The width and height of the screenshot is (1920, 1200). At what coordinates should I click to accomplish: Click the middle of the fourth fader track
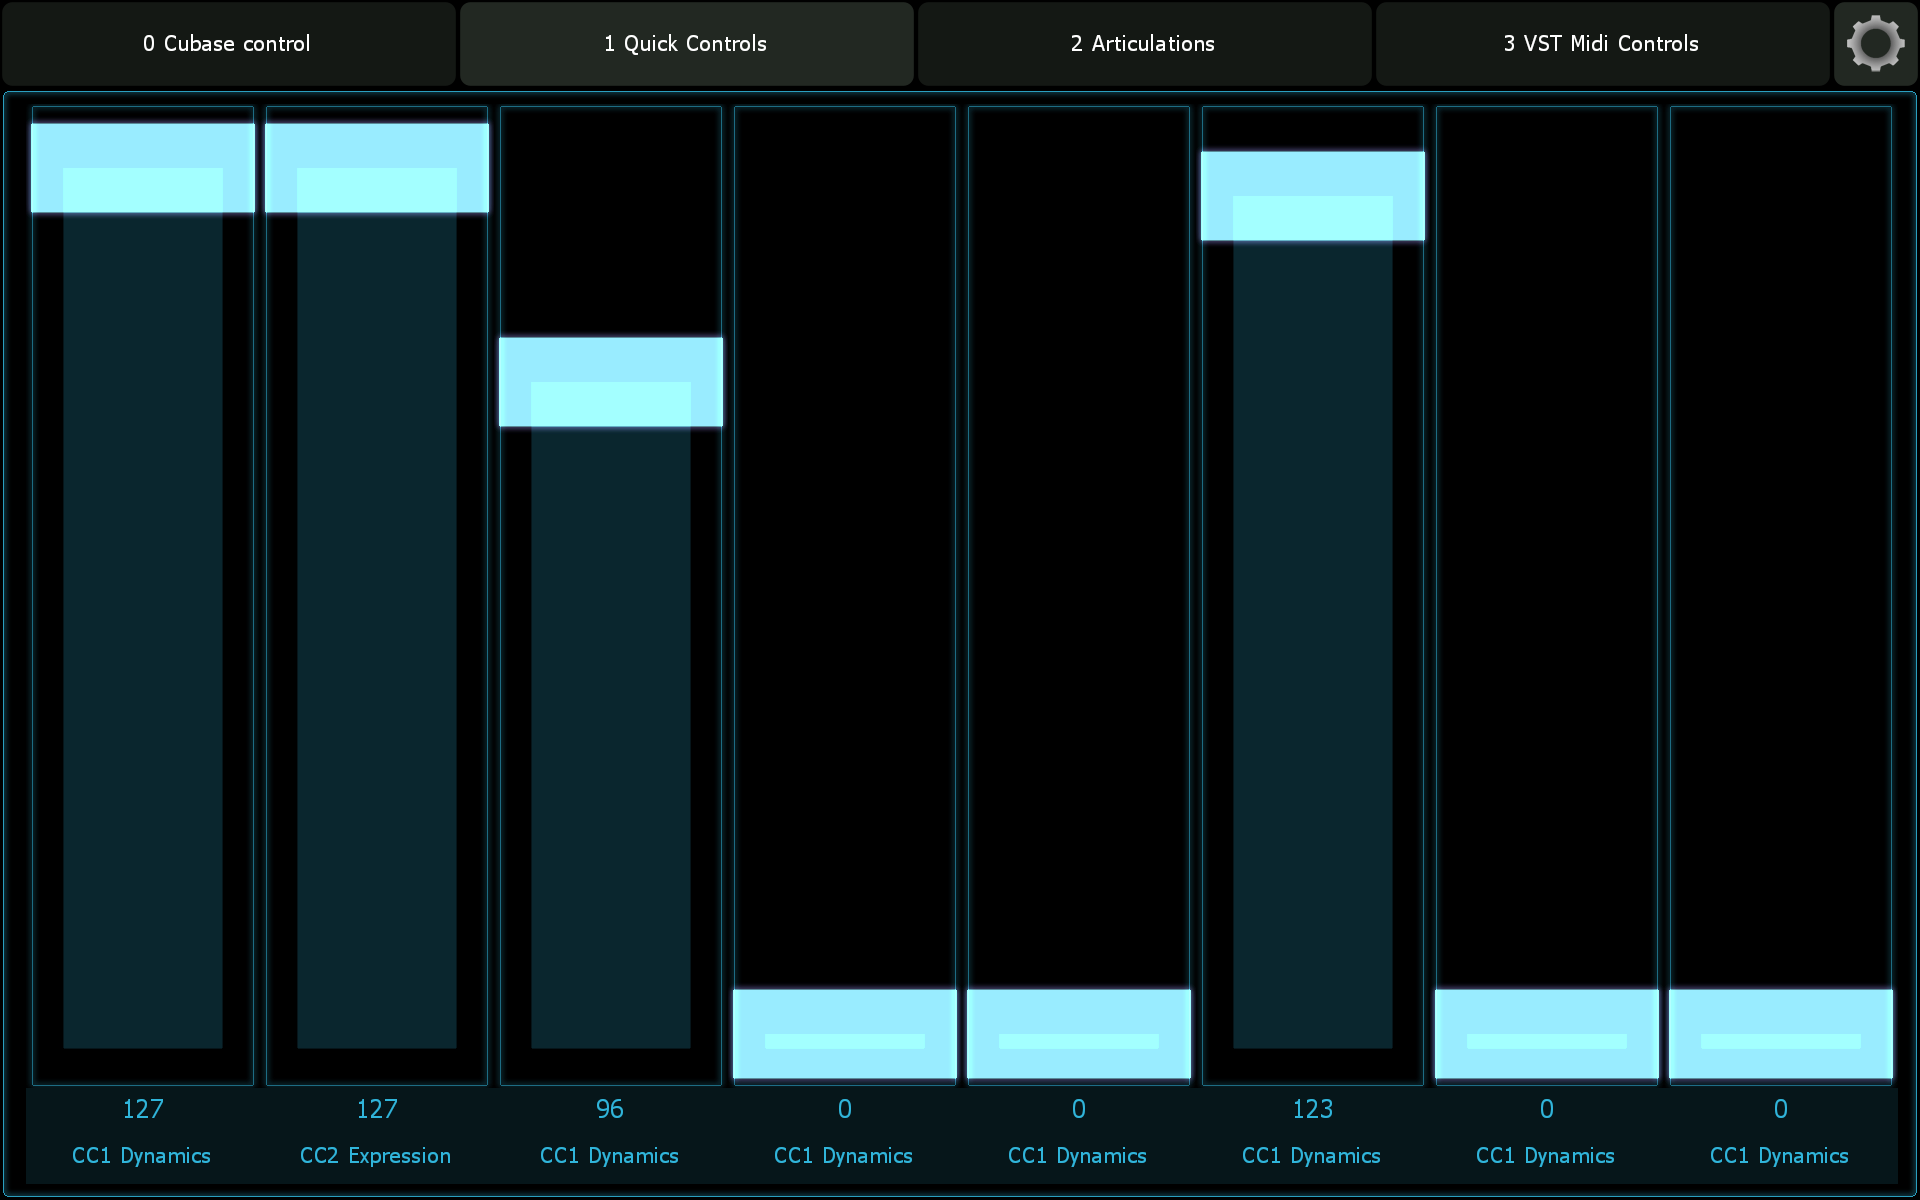tap(845, 595)
